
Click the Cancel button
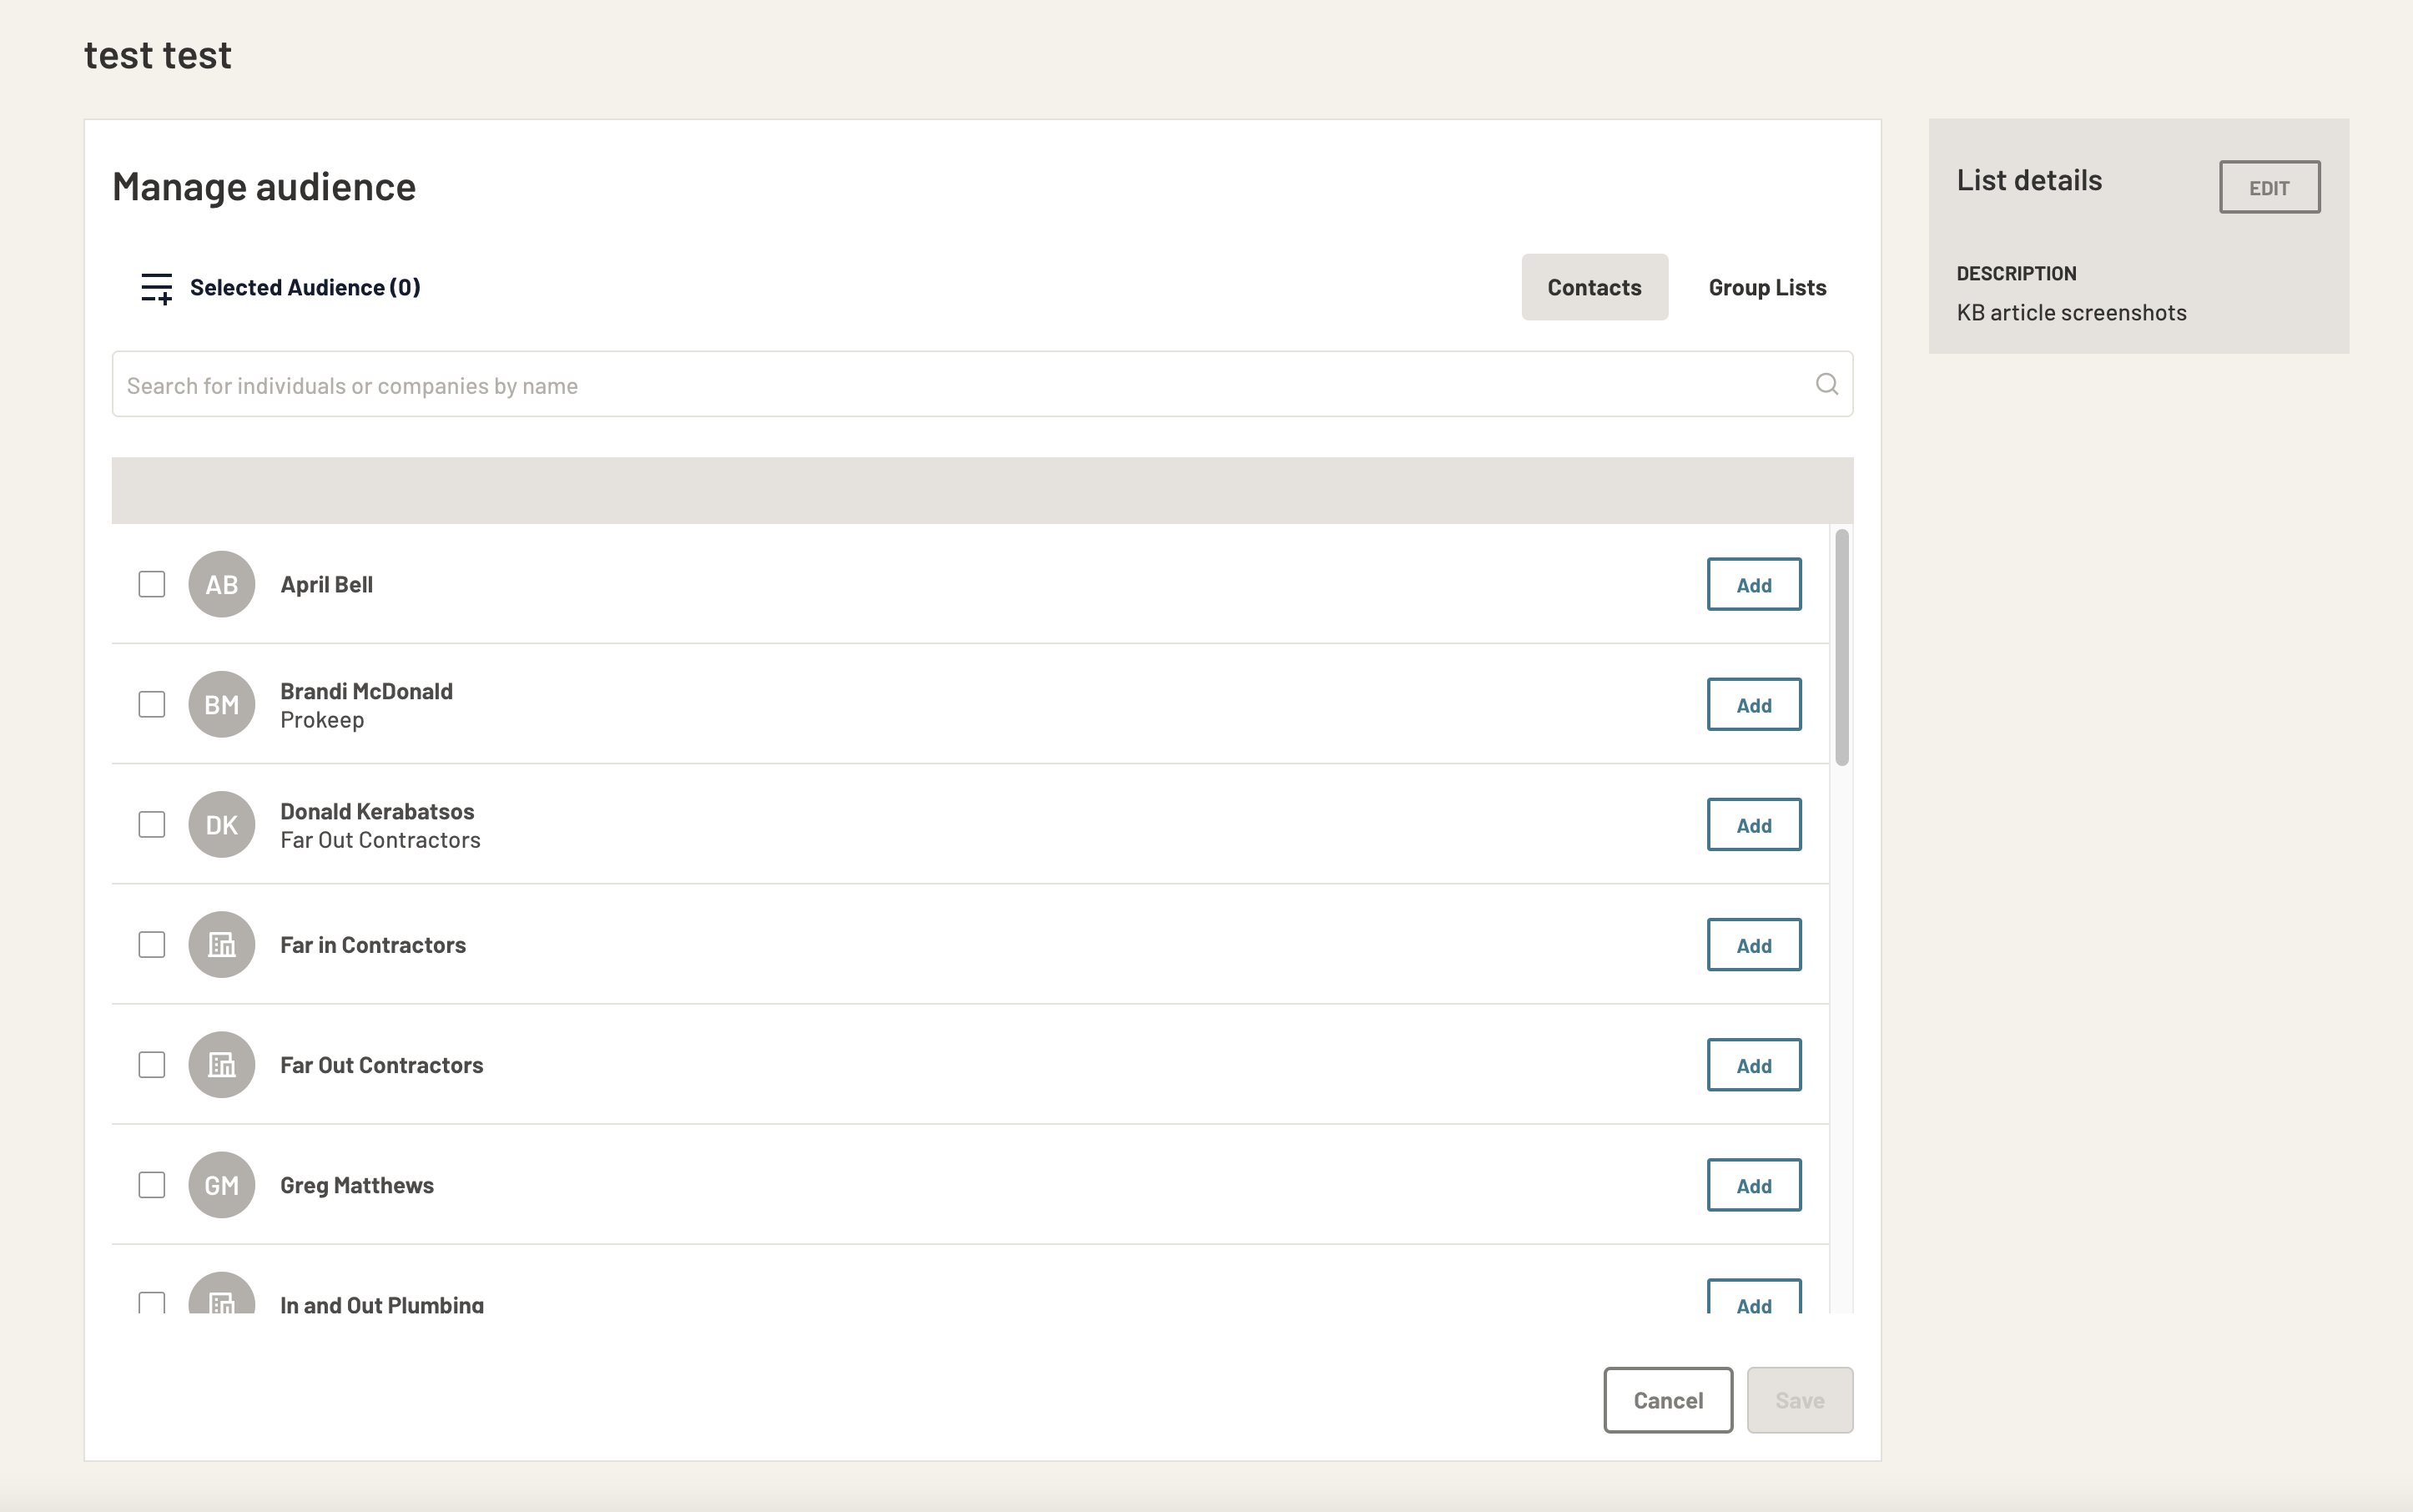pyautogui.click(x=1668, y=1399)
